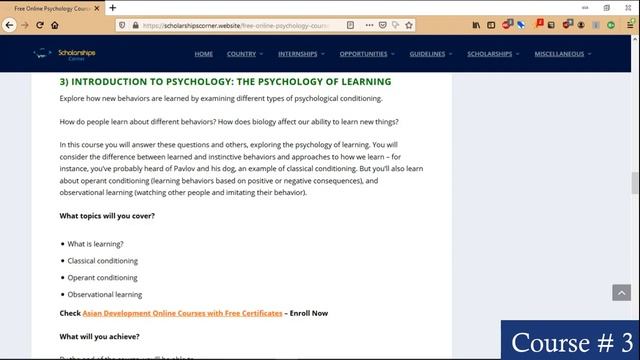Click the green circle extension icon

611,25
